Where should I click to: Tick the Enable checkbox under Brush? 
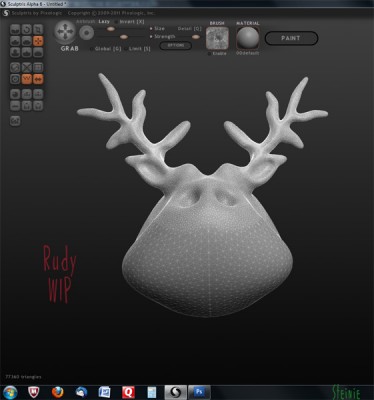[x=209, y=53]
